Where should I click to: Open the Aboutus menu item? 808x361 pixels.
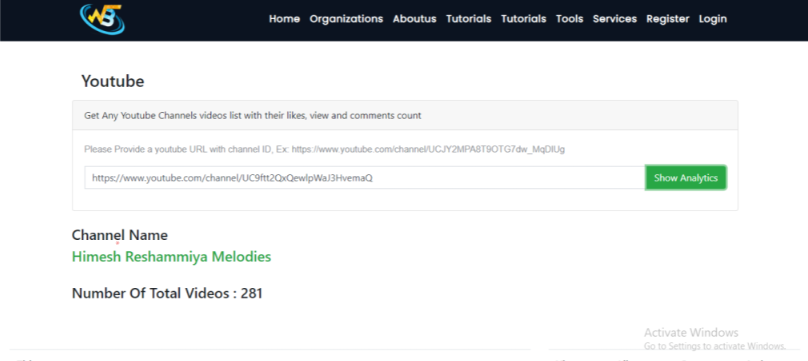click(x=414, y=19)
